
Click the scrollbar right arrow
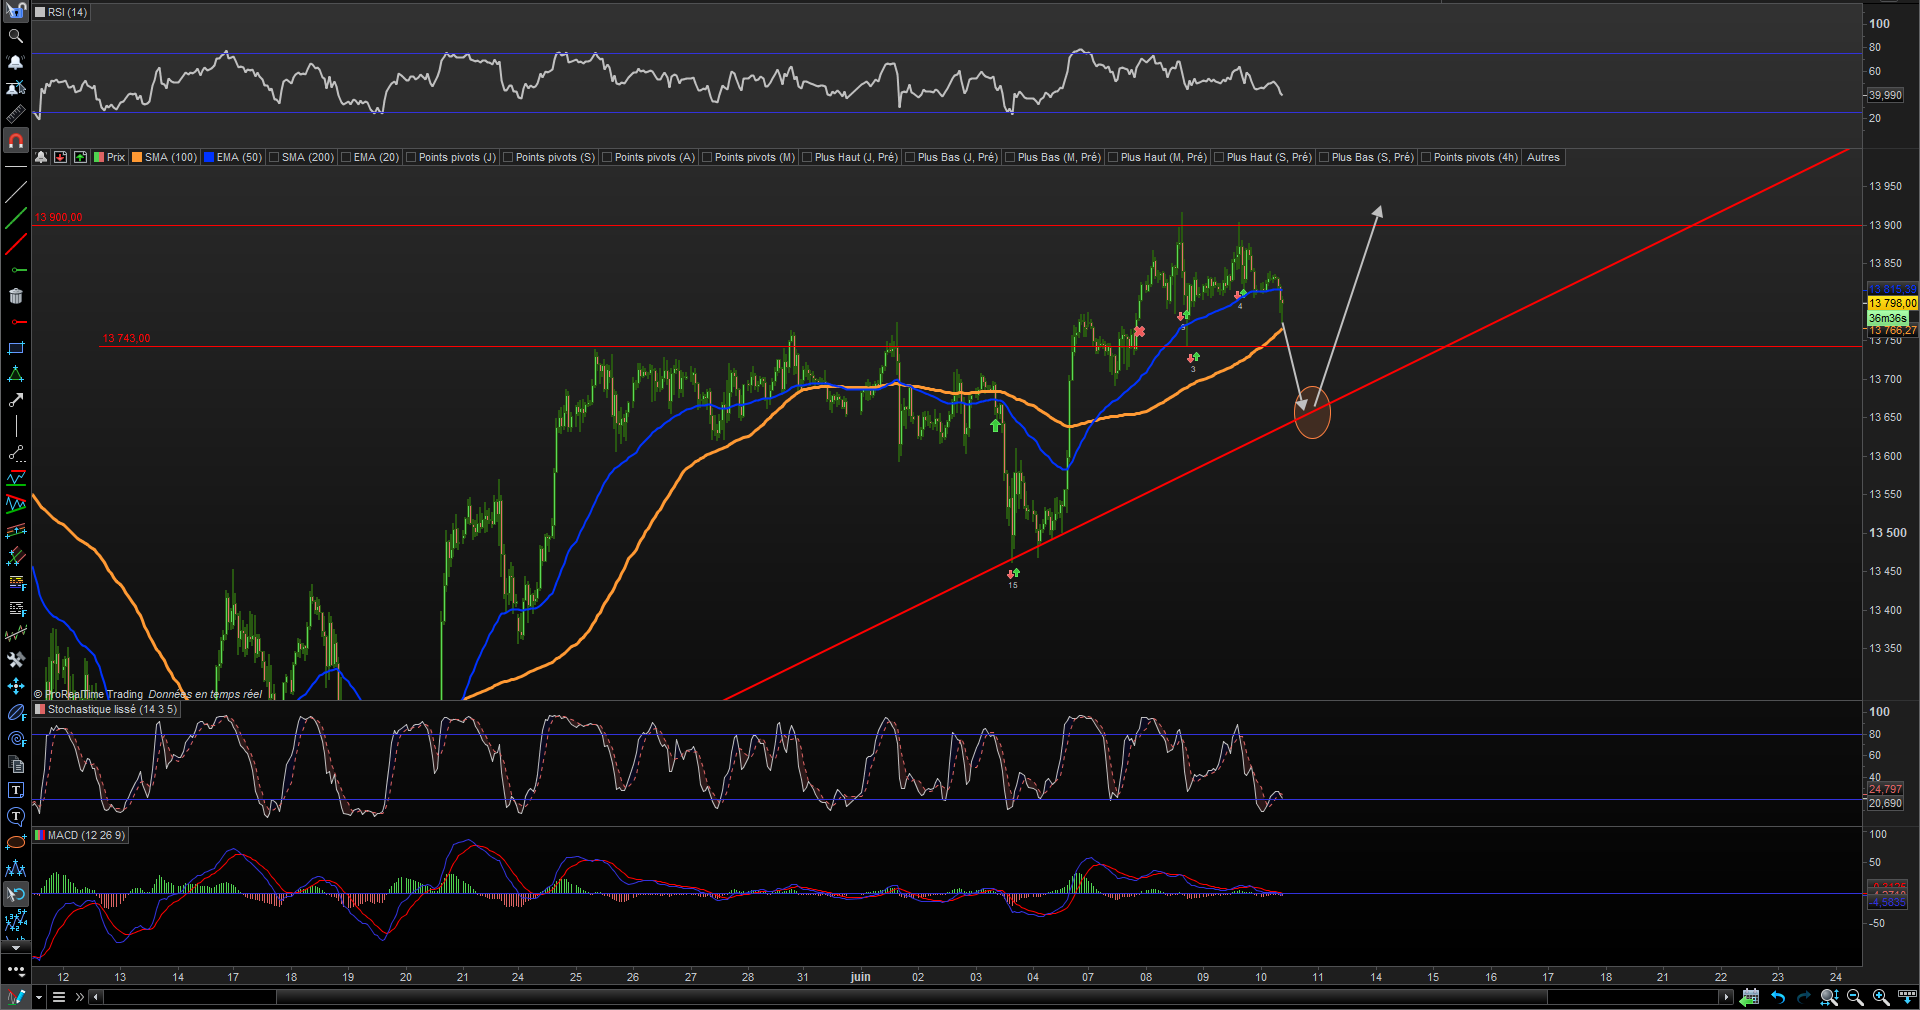pos(1726,997)
